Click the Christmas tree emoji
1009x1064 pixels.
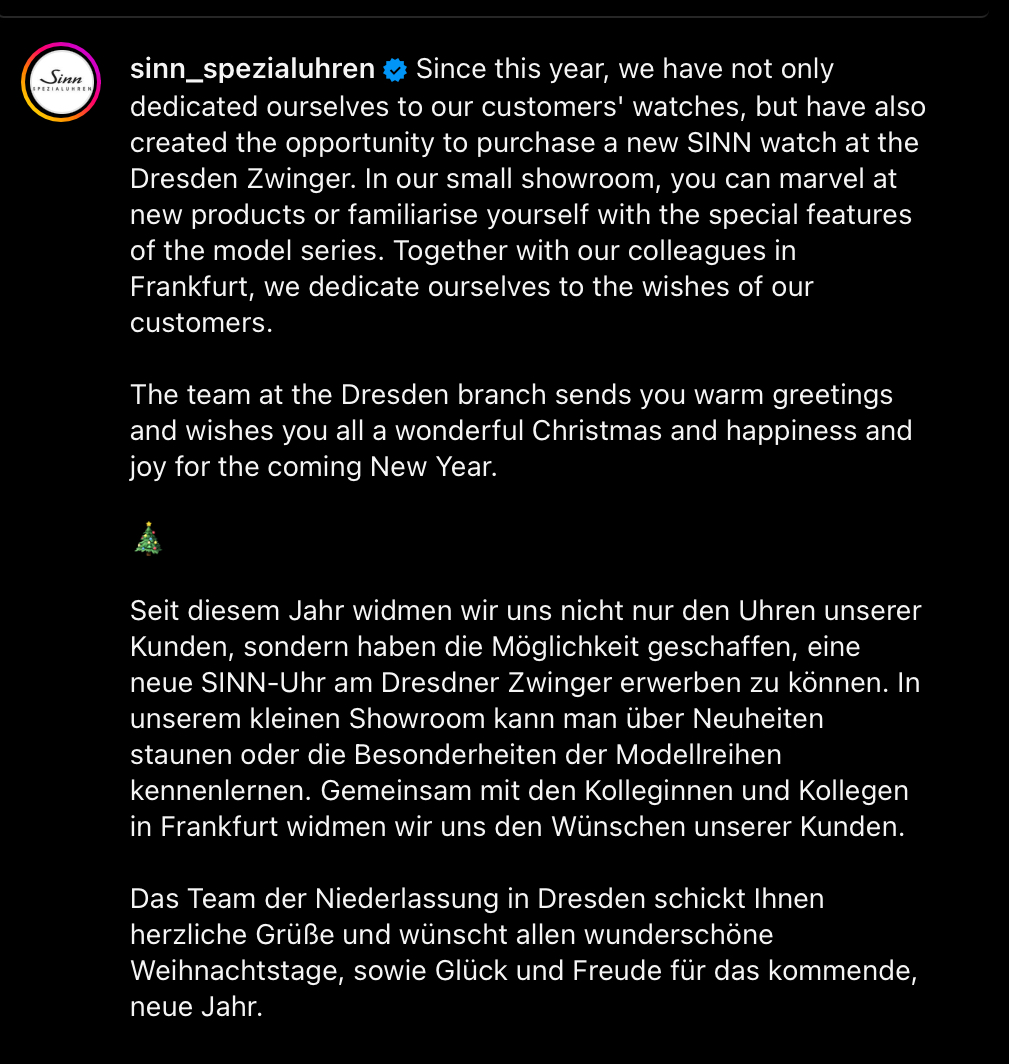[148, 539]
